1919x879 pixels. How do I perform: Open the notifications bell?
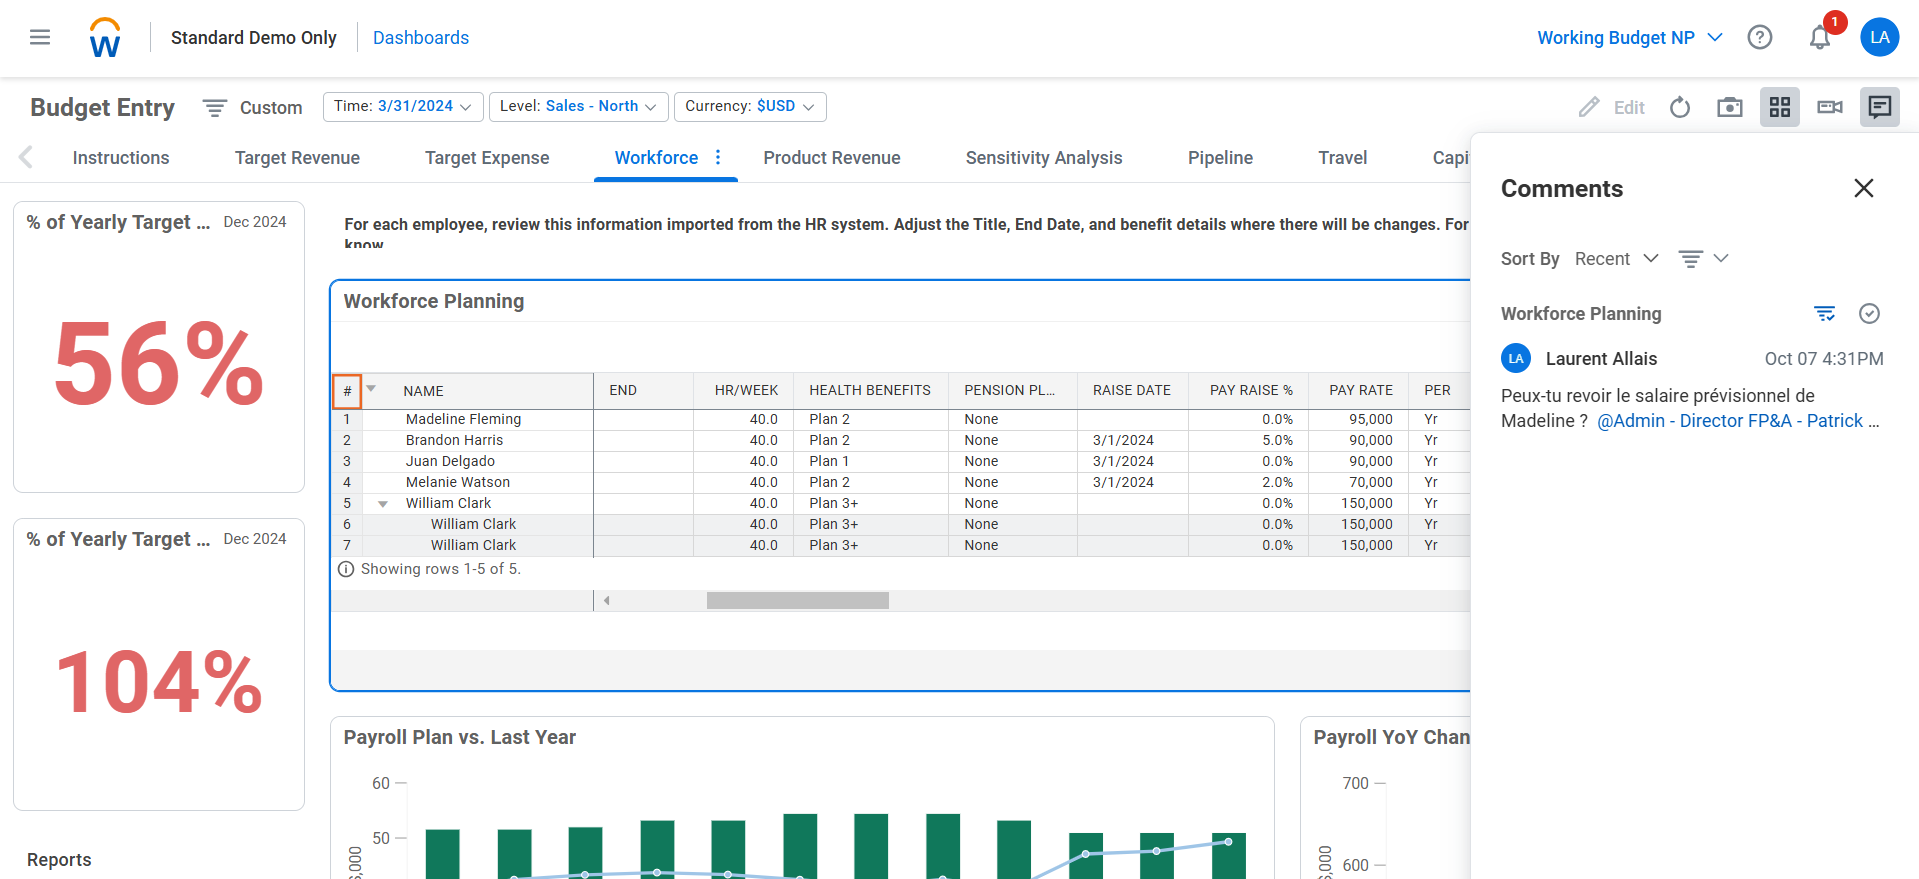click(1819, 38)
